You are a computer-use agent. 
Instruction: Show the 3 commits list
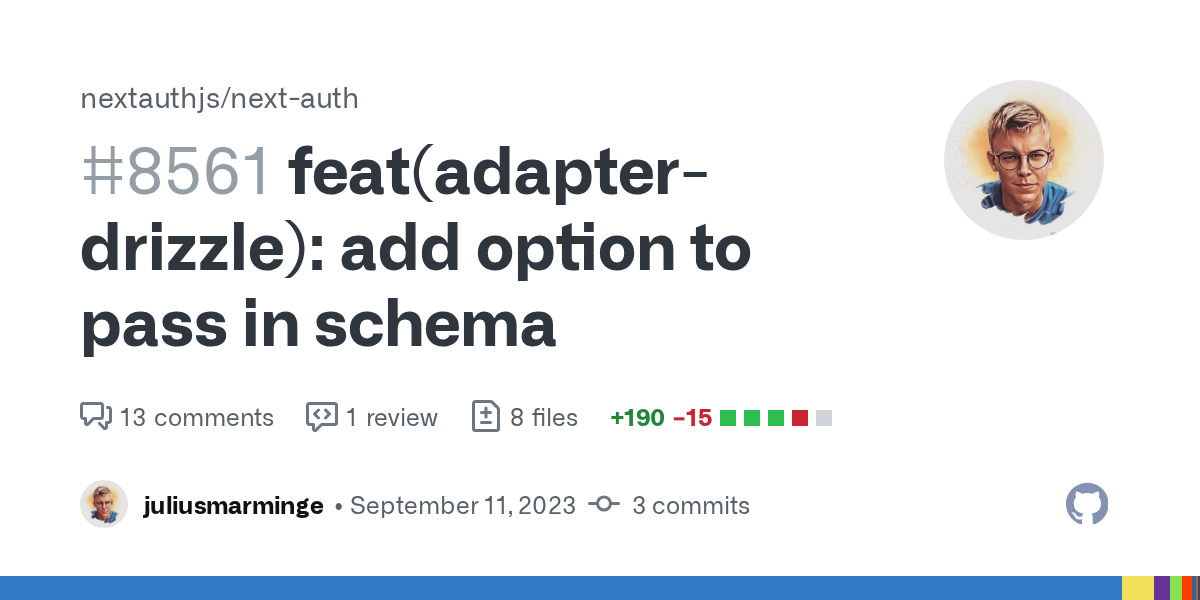(691, 505)
